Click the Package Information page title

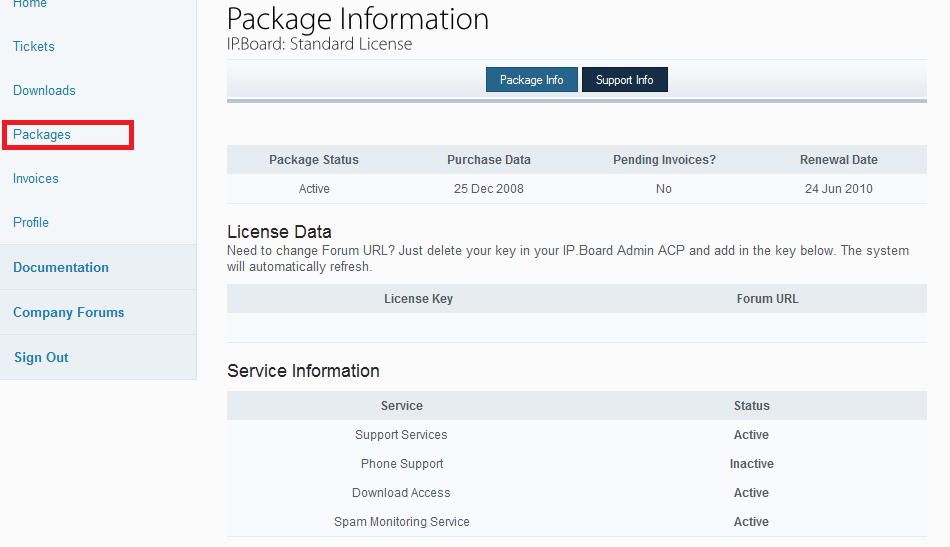358,19
